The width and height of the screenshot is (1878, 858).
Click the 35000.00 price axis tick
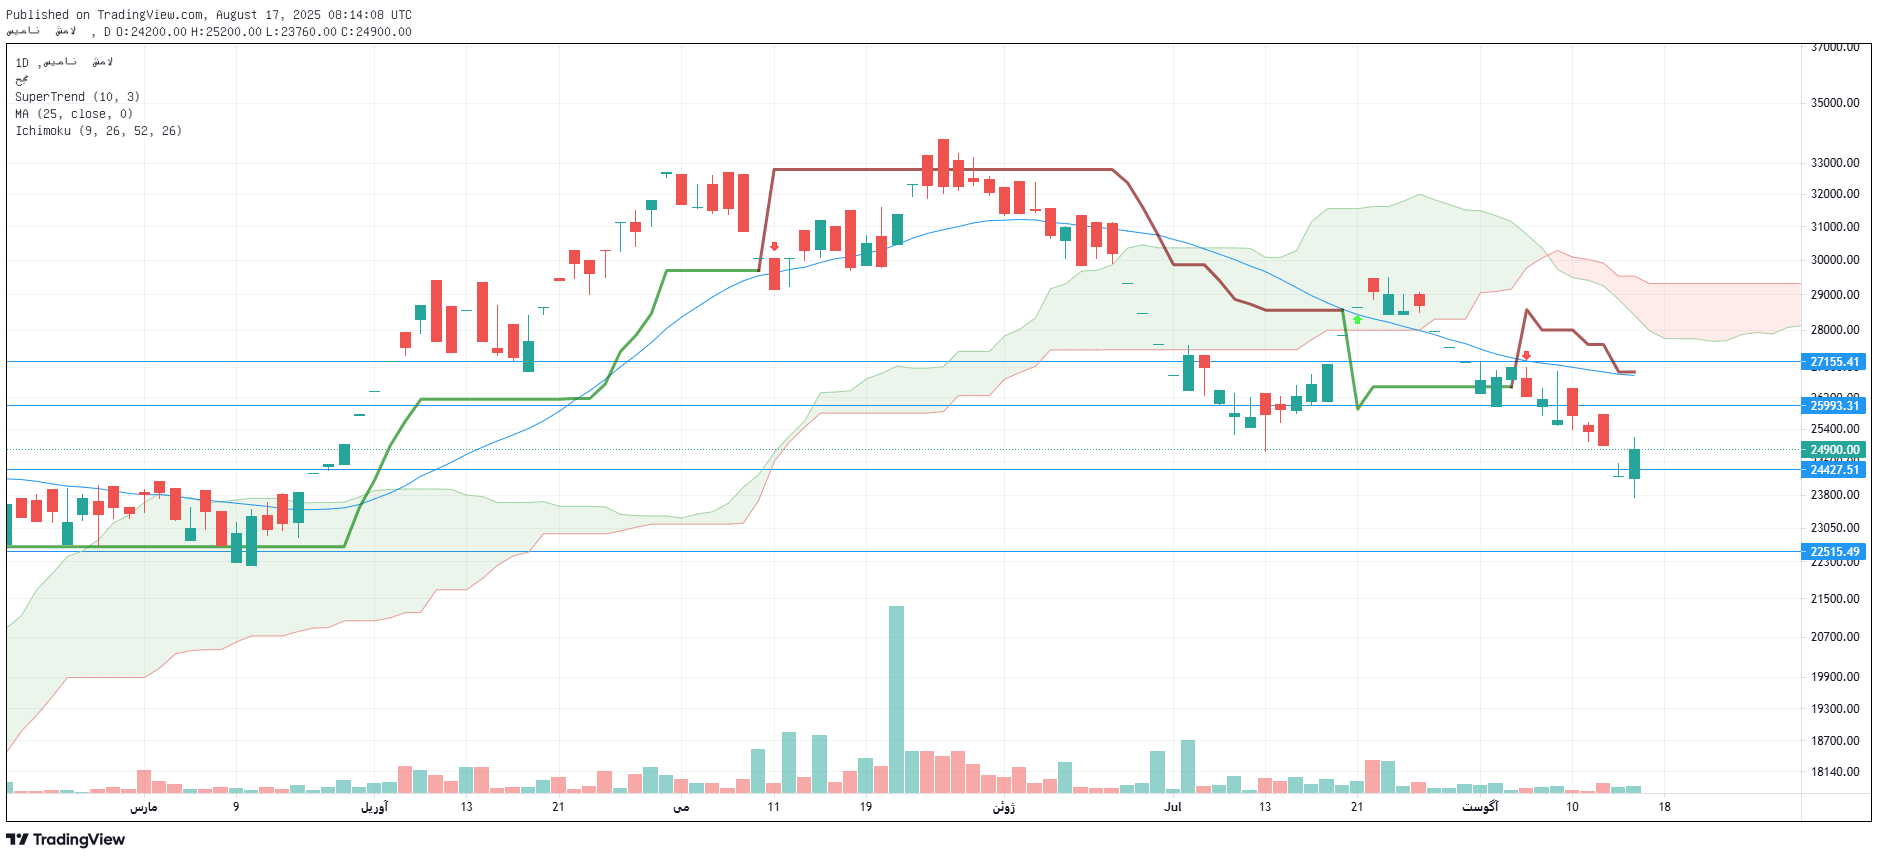(x=1835, y=102)
